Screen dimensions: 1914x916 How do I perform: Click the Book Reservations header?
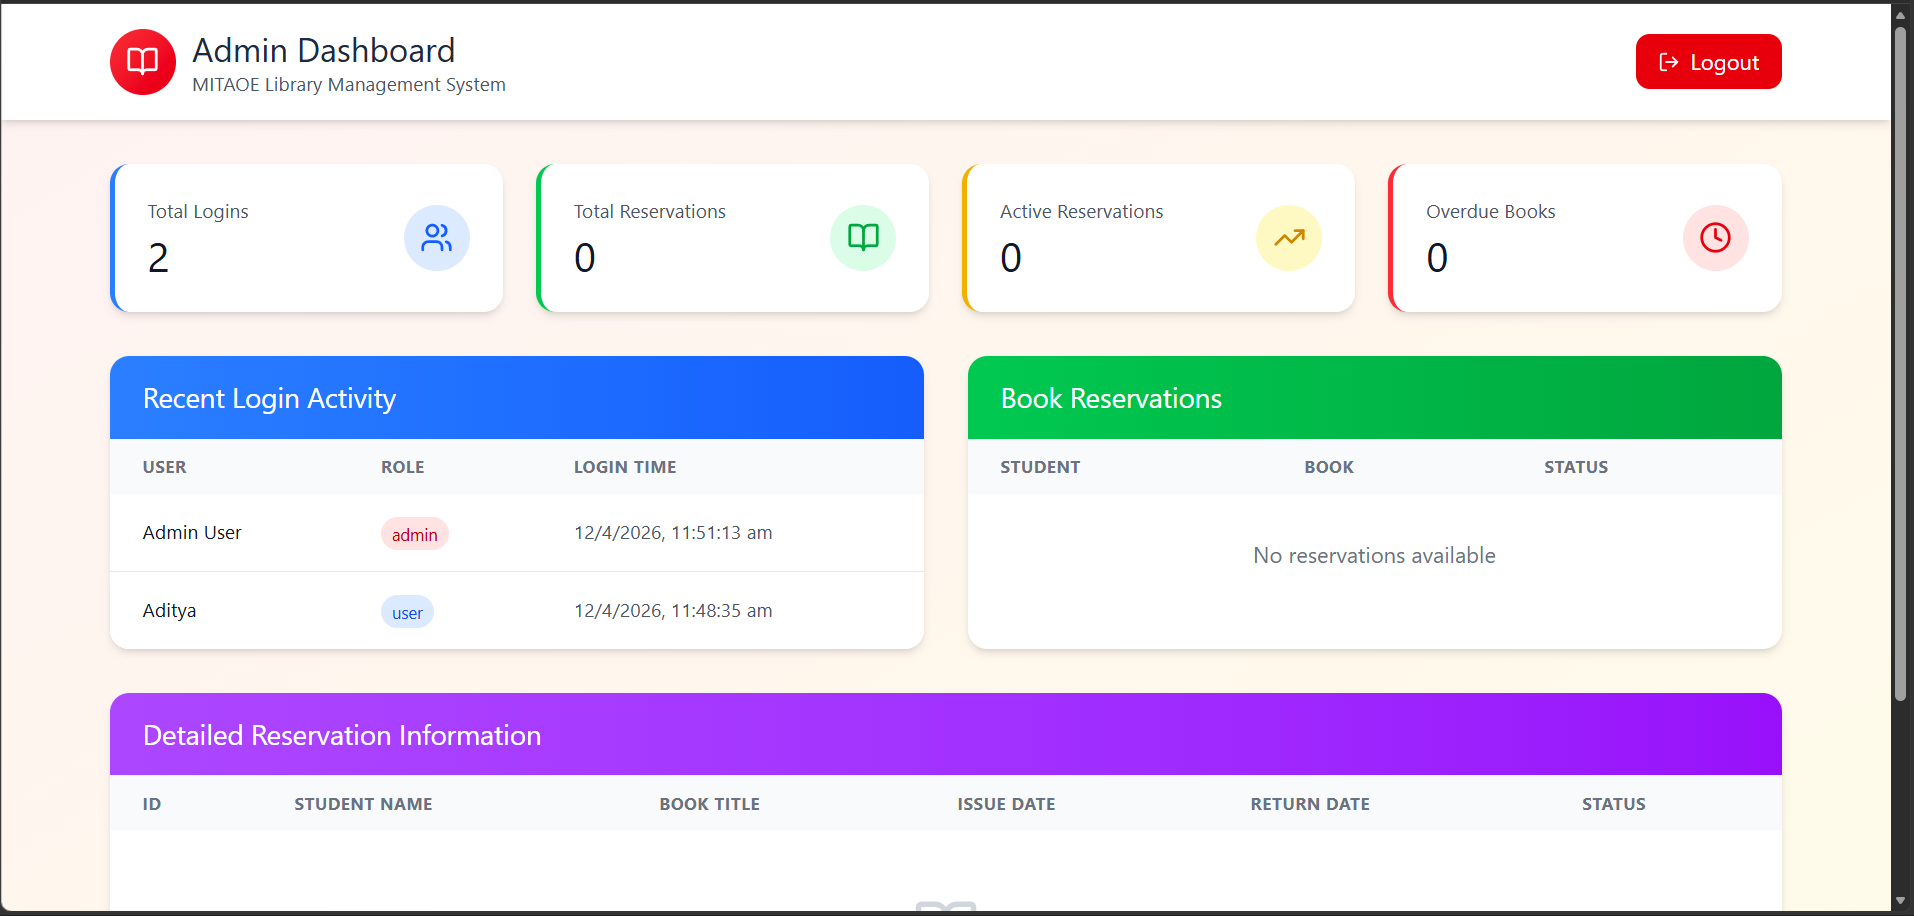click(x=1375, y=398)
